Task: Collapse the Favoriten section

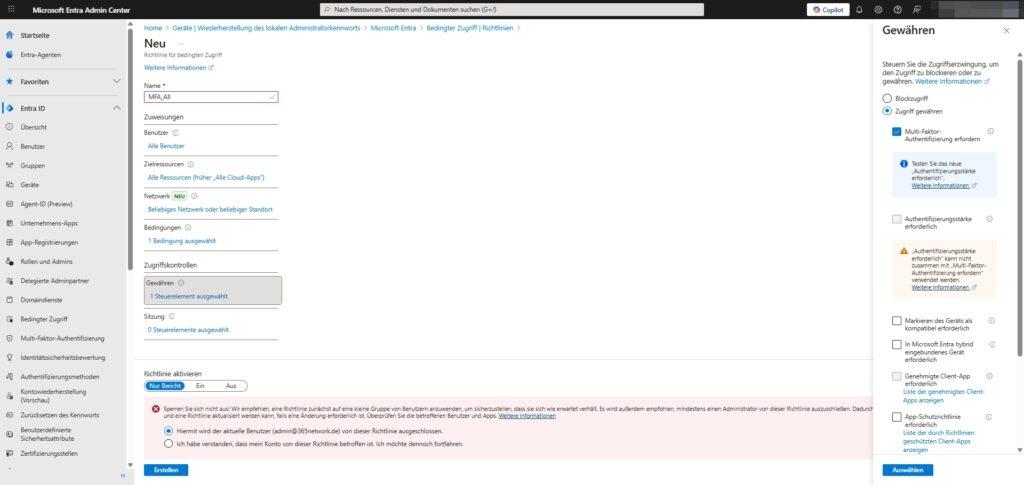Action: [x=117, y=82]
